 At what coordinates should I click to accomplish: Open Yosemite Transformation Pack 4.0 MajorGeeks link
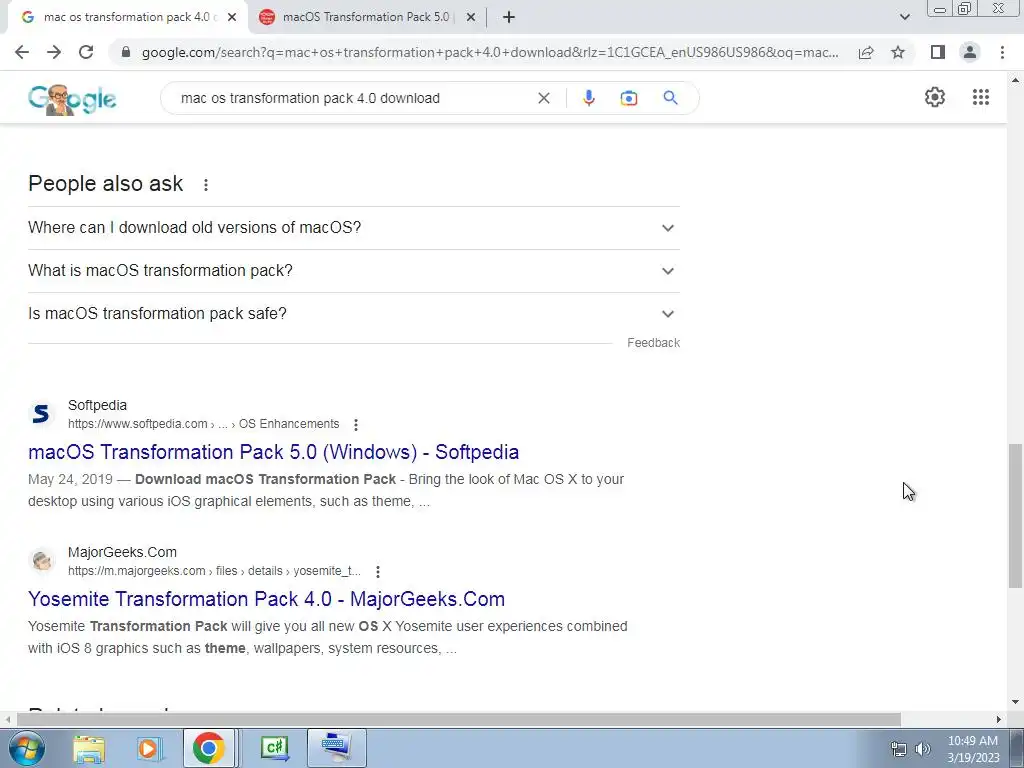point(266,599)
